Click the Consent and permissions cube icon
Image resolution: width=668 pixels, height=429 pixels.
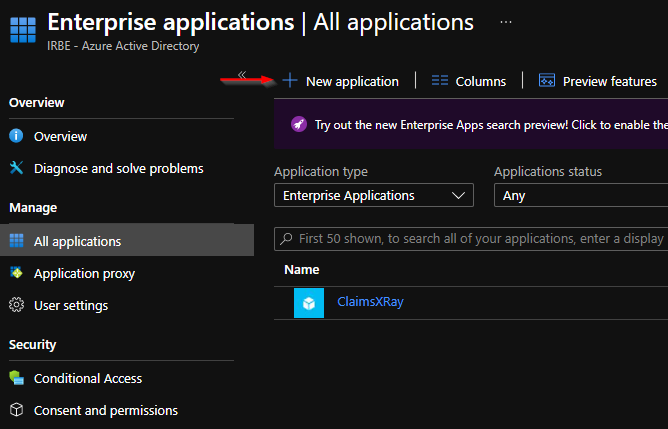[x=16, y=410]
